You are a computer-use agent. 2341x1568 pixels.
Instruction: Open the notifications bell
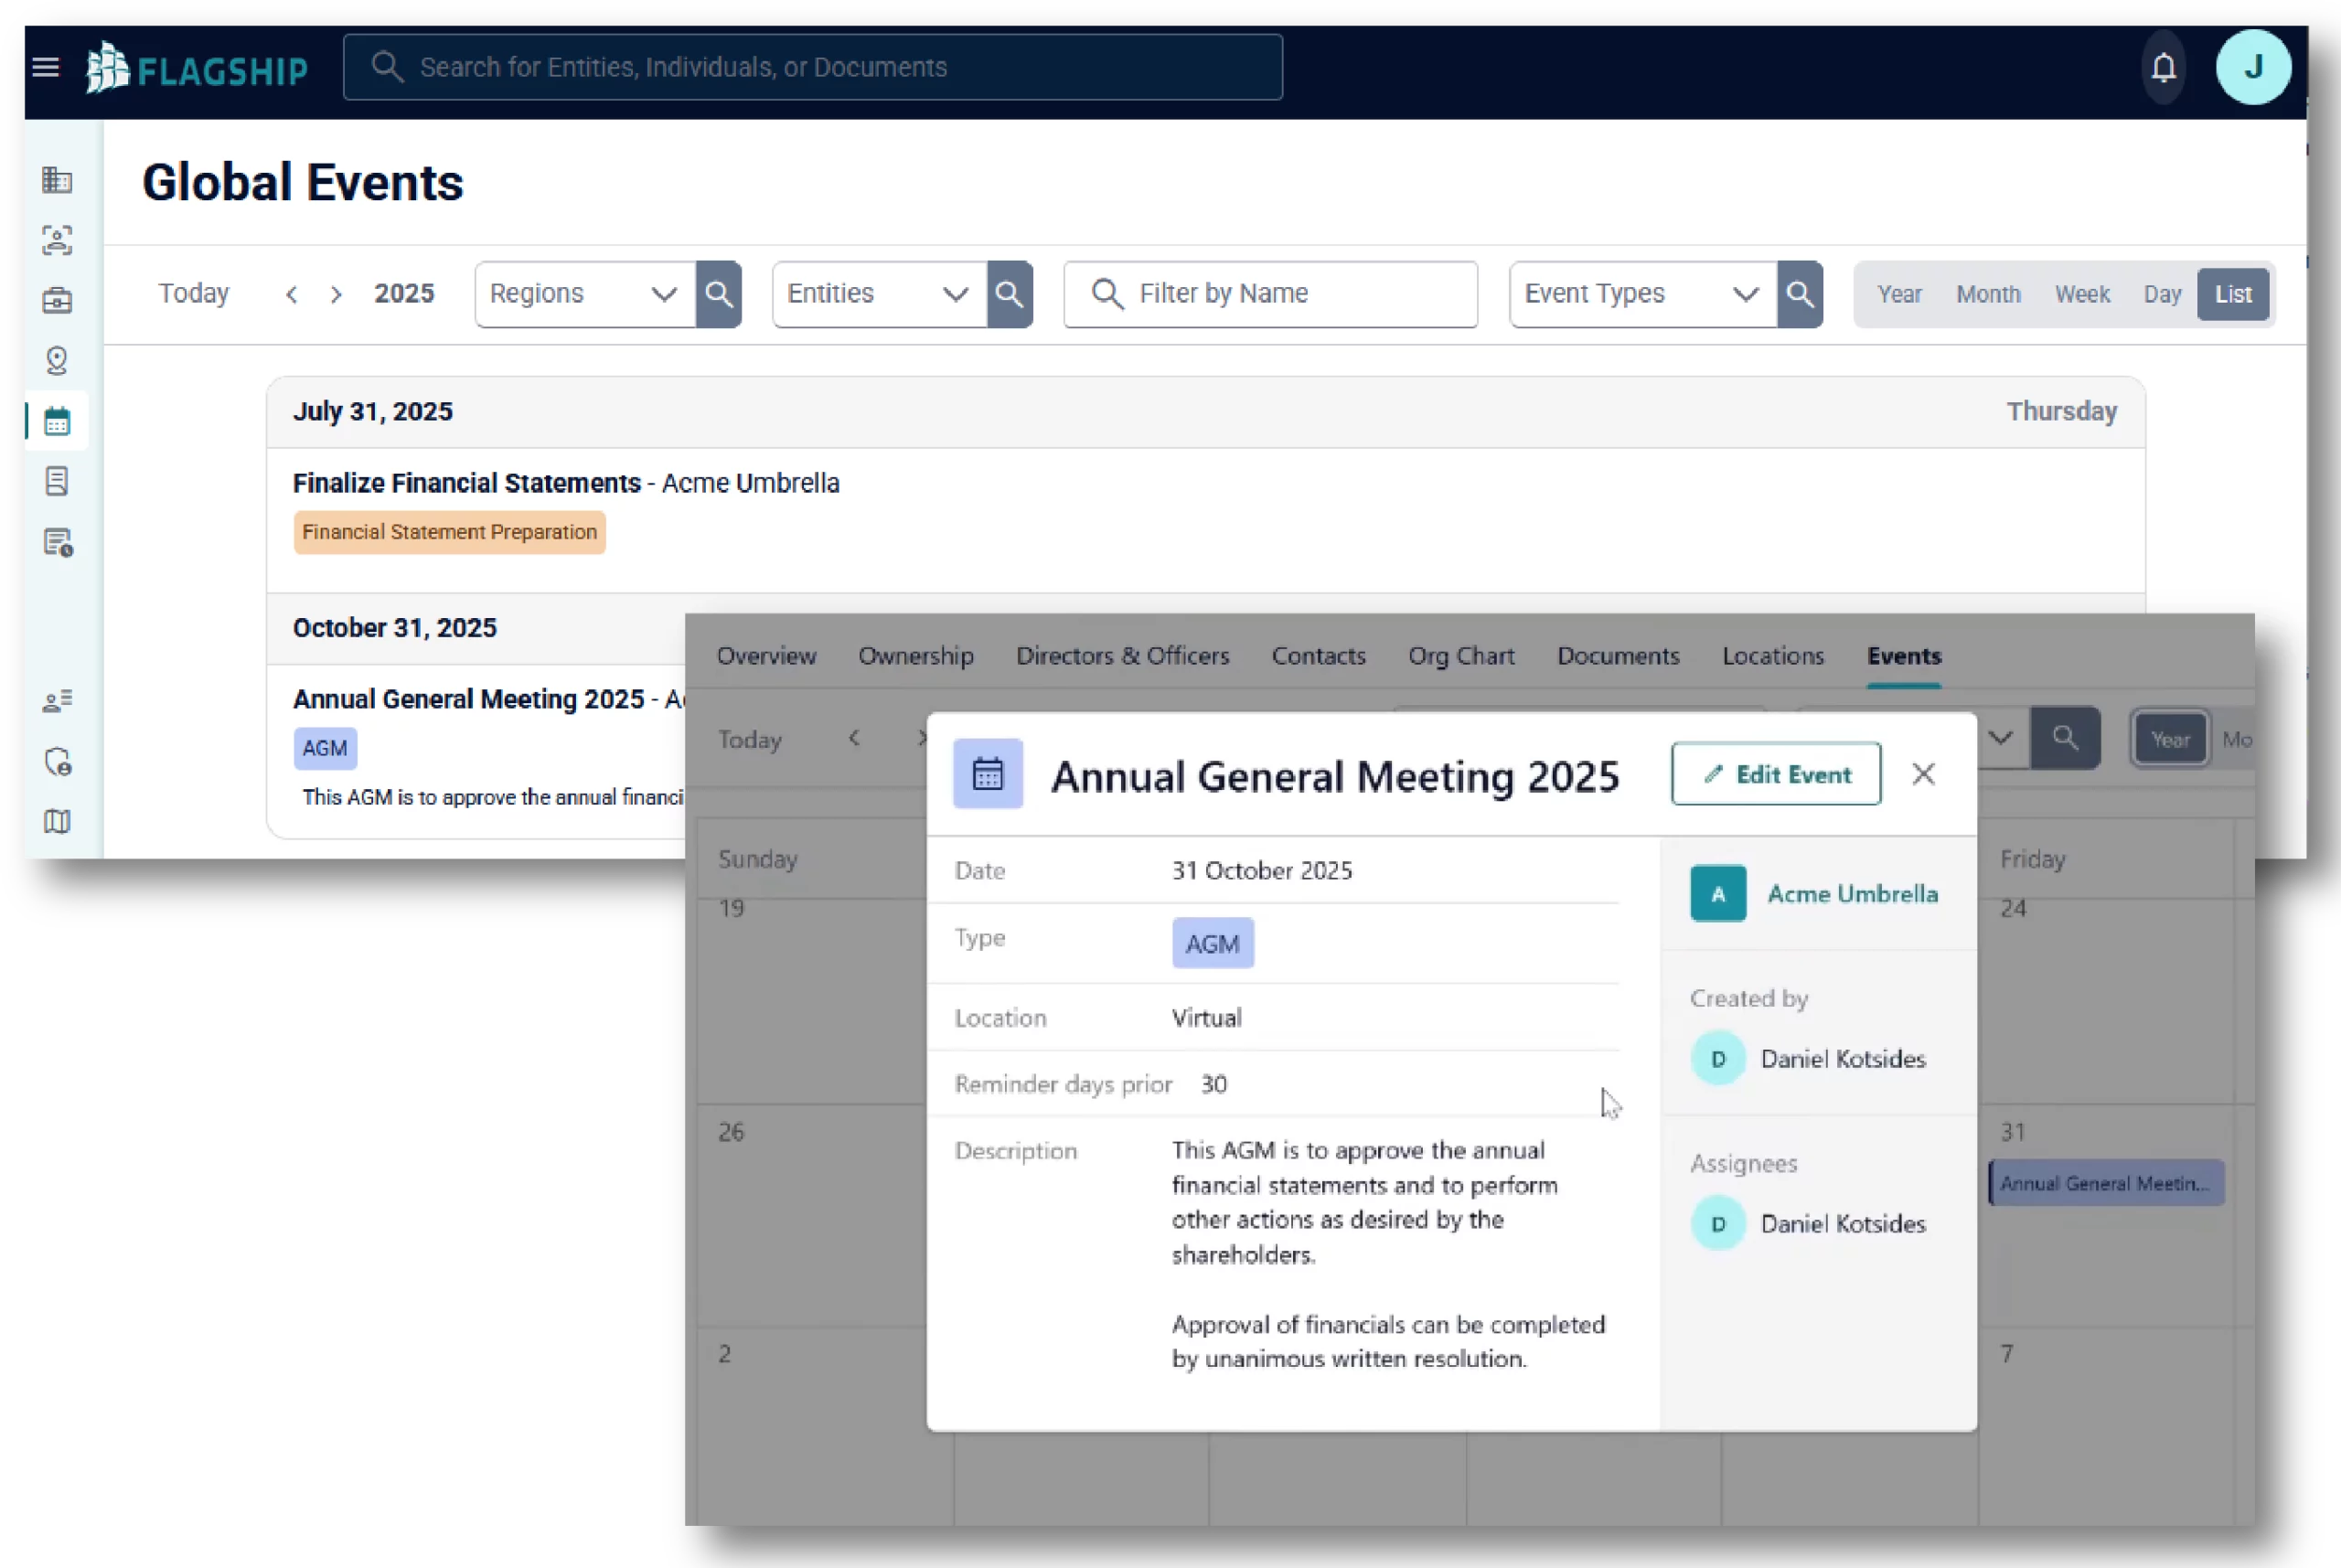click(2163, 67)
